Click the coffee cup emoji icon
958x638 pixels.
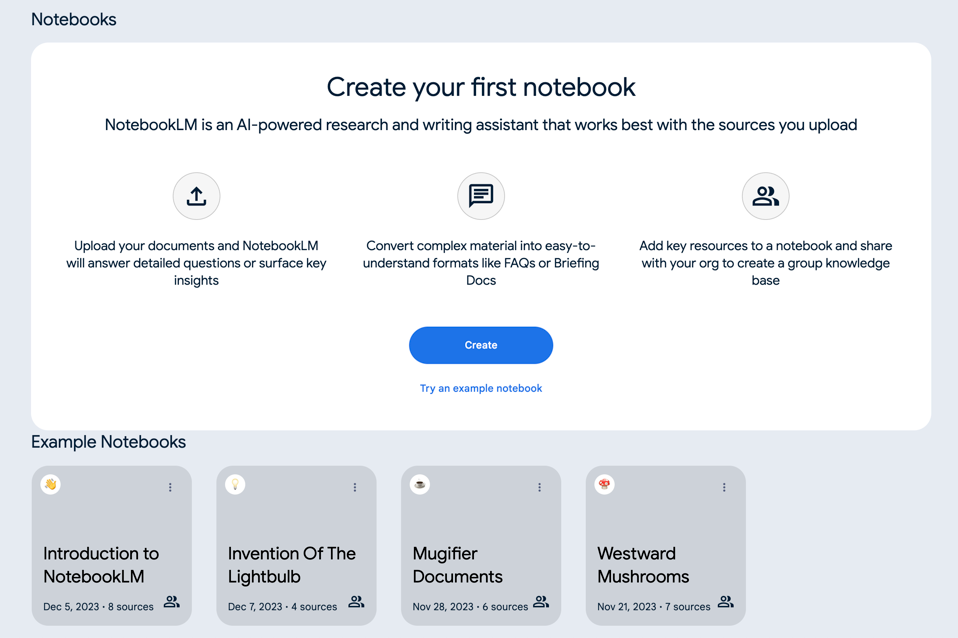pyautogui.click(x=420, y=485)
